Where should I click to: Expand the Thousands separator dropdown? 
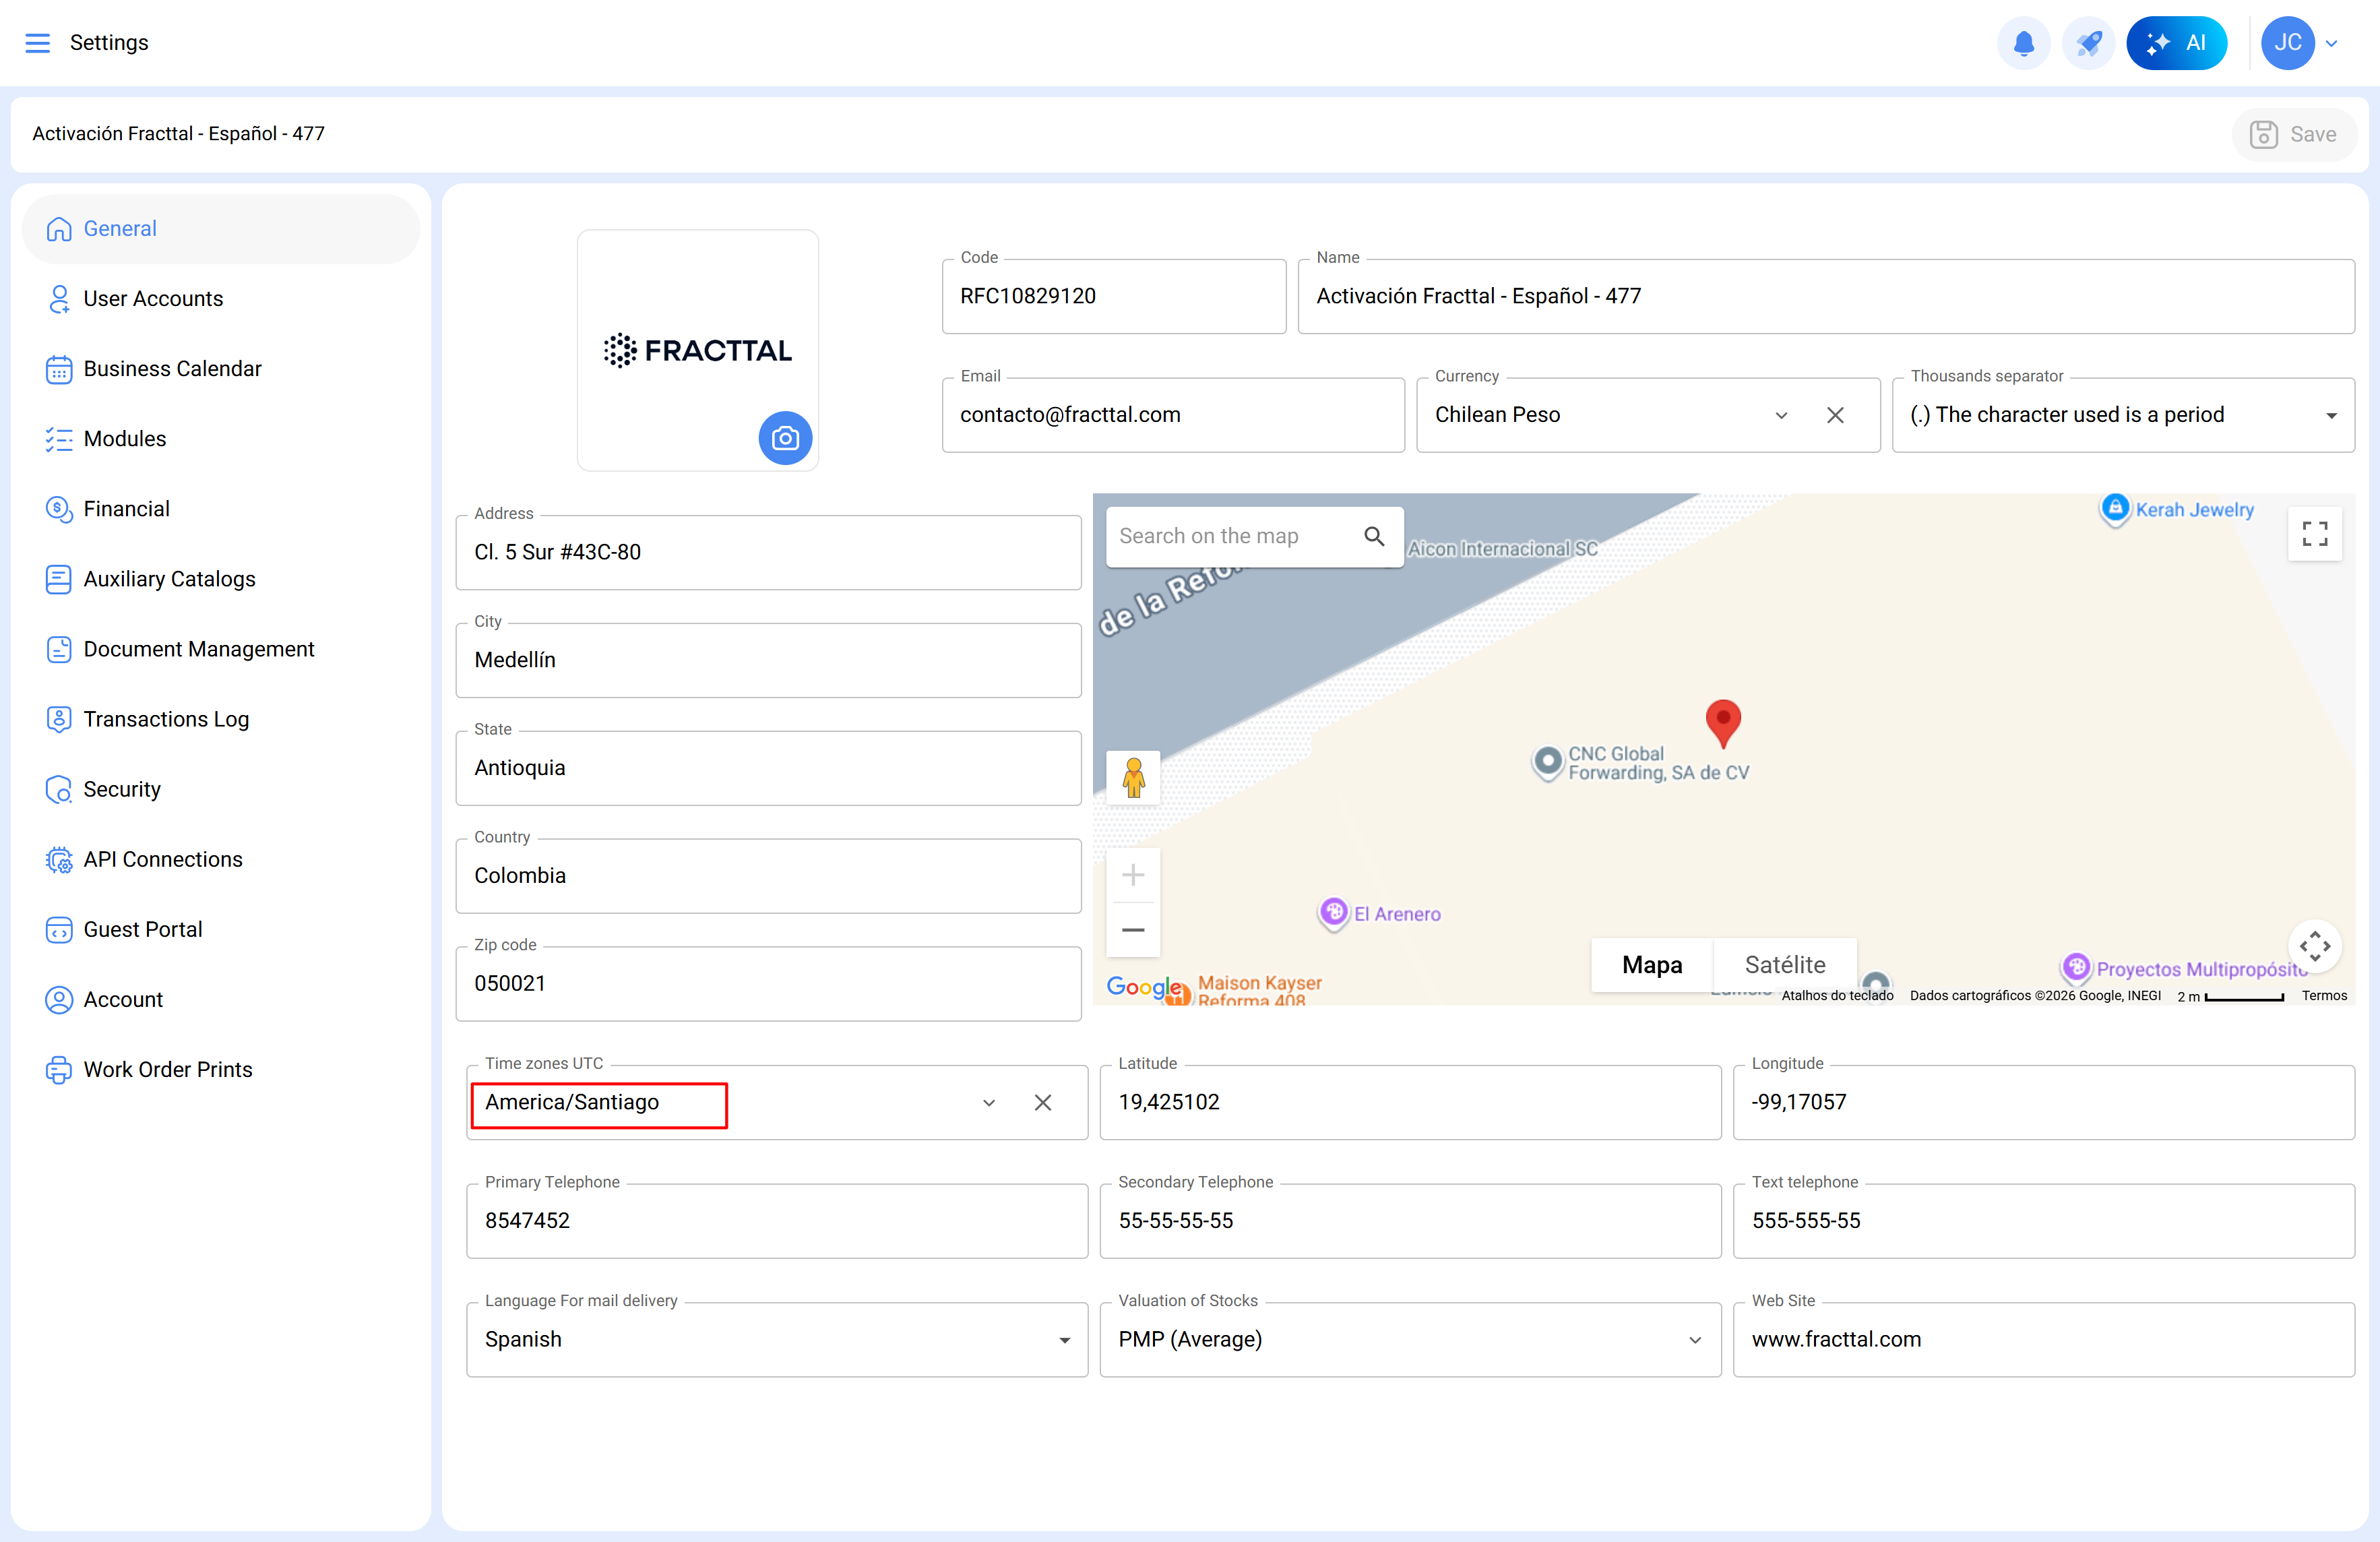coord(2331,415)
